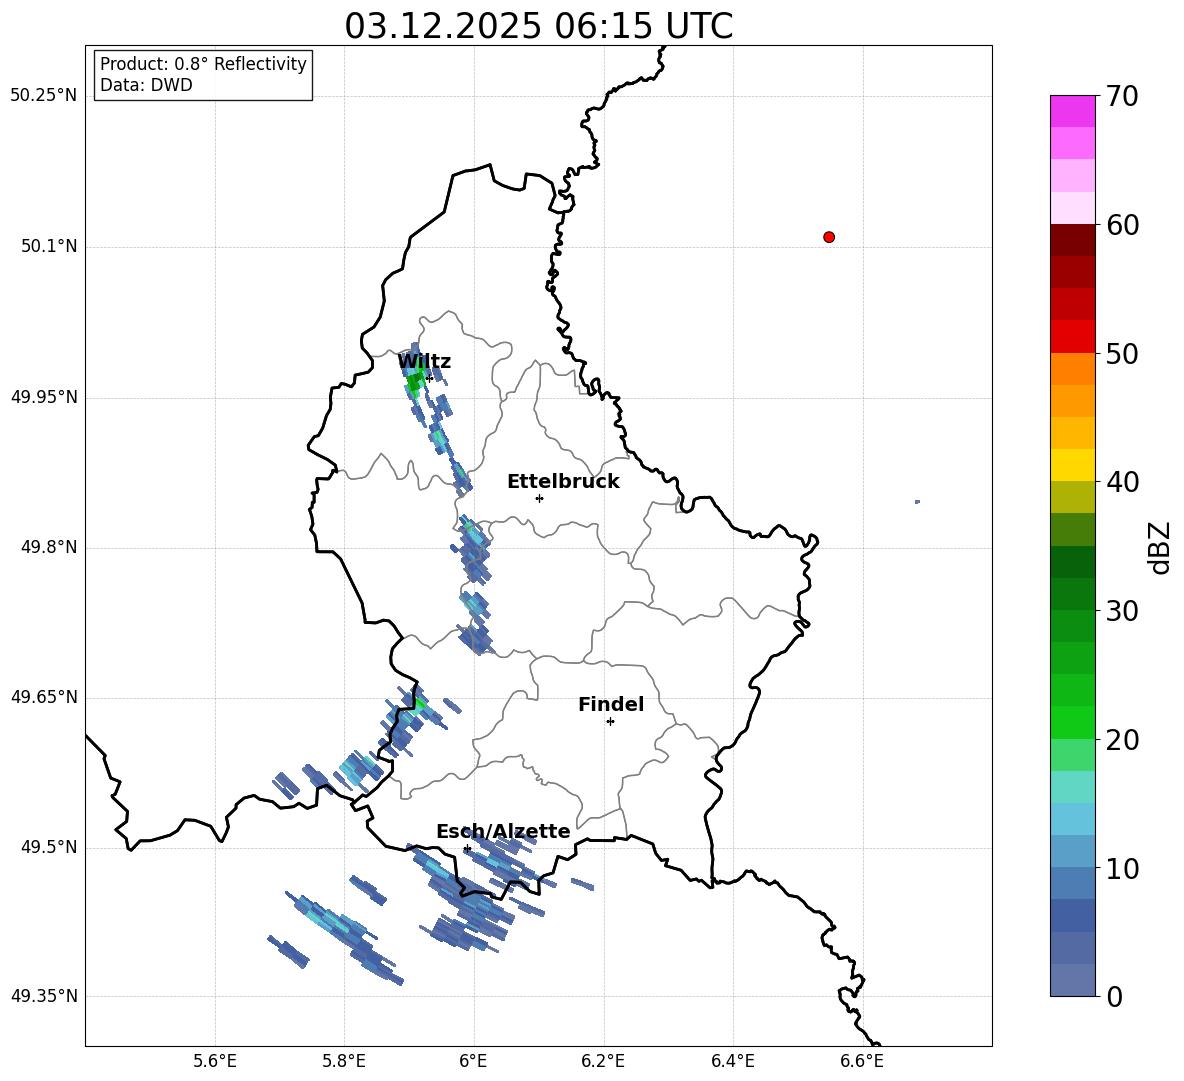Click the 5.8°E longitude label
1184x1081 pixels.
click(x=344, y=1061)
